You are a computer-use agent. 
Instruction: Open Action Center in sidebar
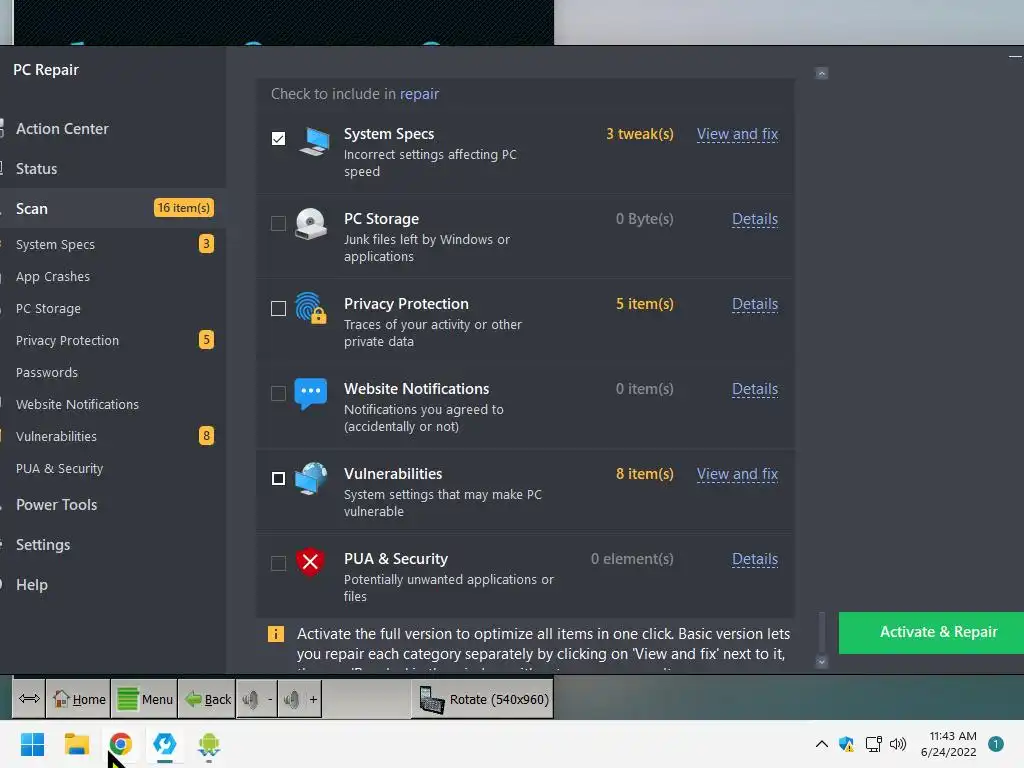62,129
